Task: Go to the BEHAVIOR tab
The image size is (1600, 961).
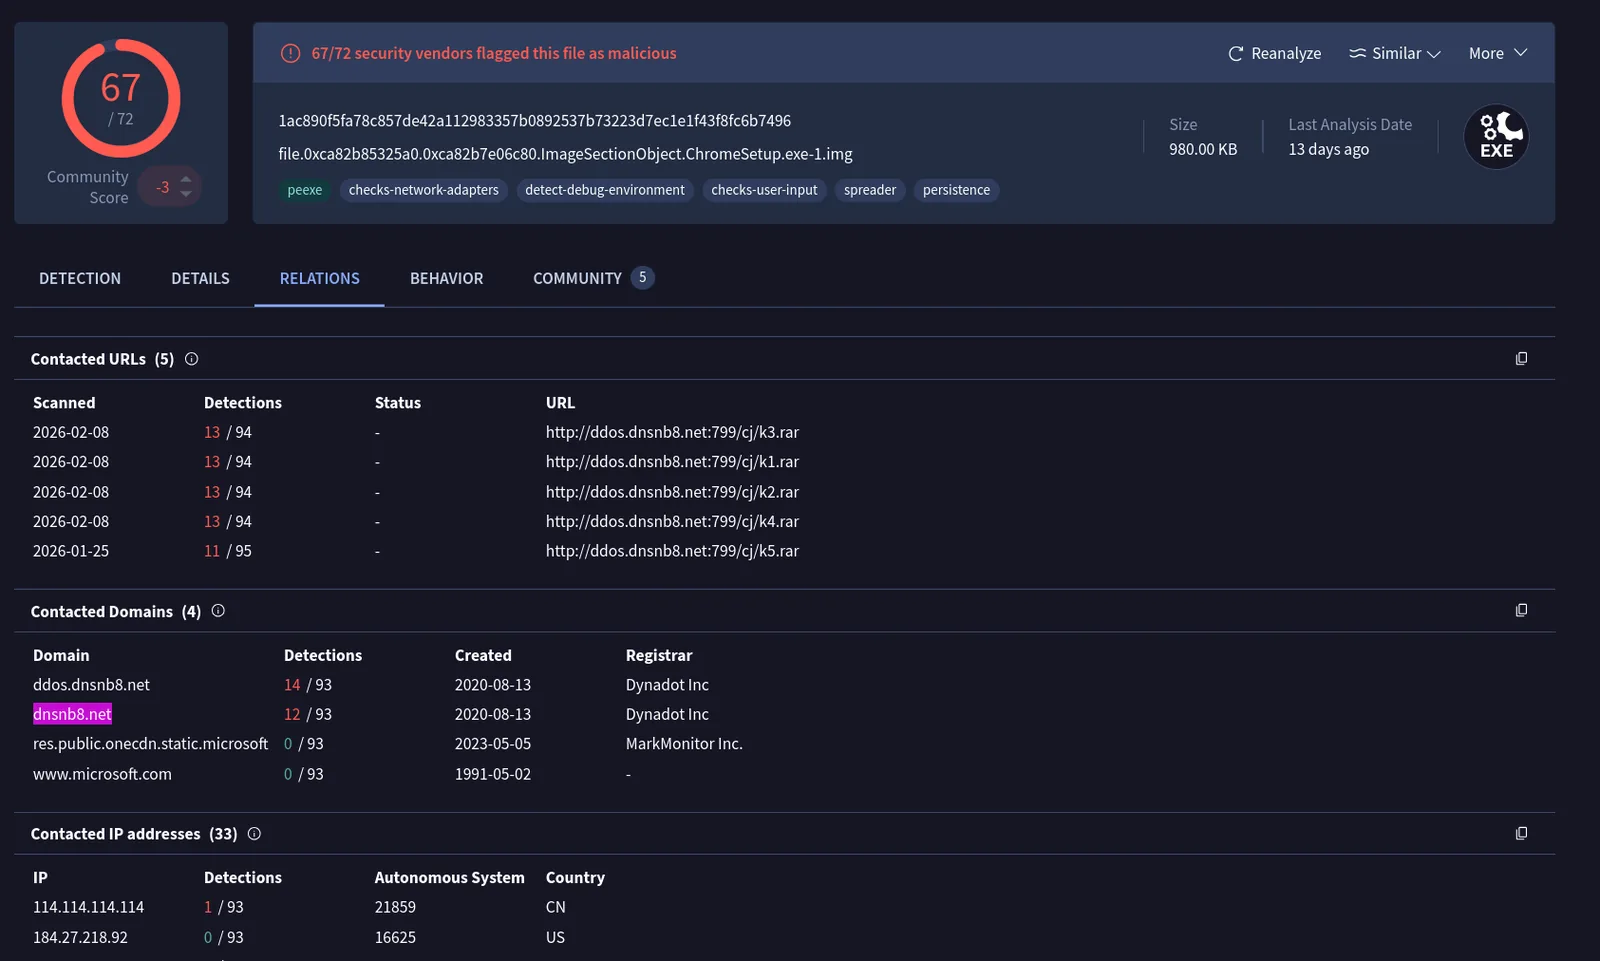Action: [446, 278]
